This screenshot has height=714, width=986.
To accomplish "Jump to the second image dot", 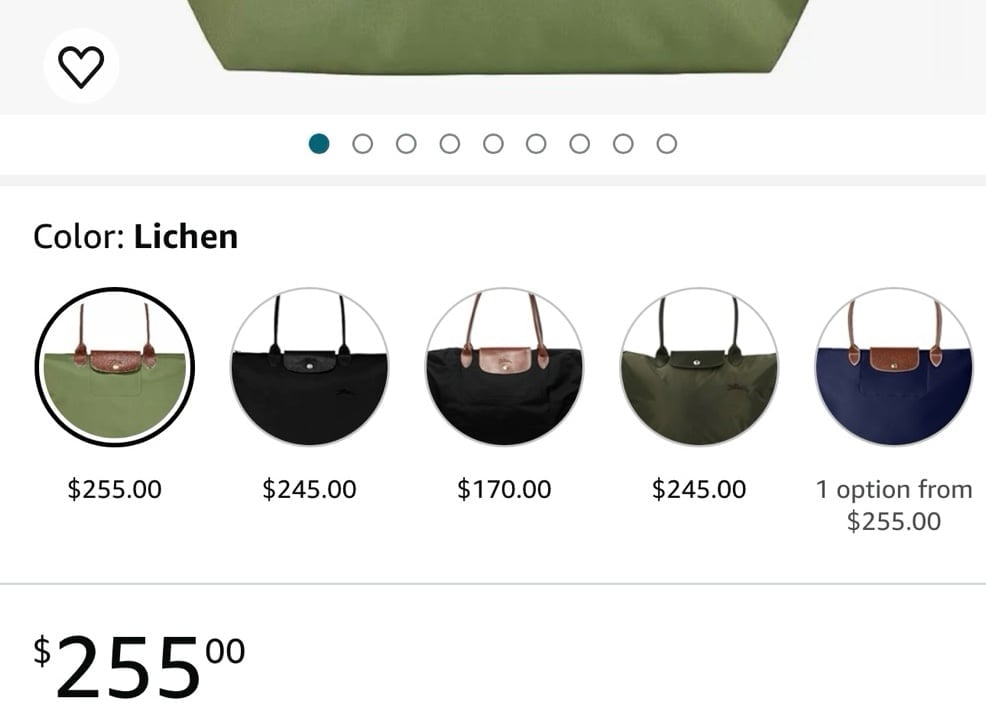I will click(x=362, y=144).
